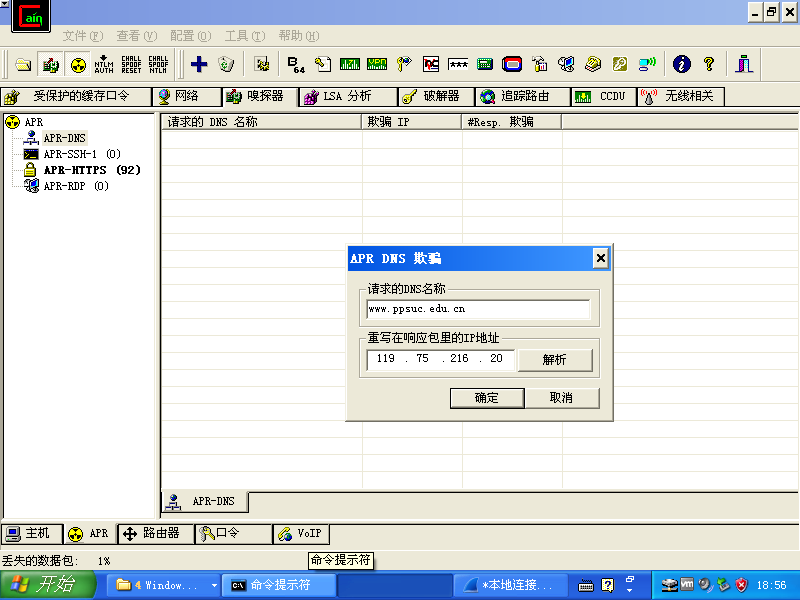The width and height of the screenshot is (800, 600).
Task: Toggle the Start/Stop APR radiation icon
Action: (78, 64)
